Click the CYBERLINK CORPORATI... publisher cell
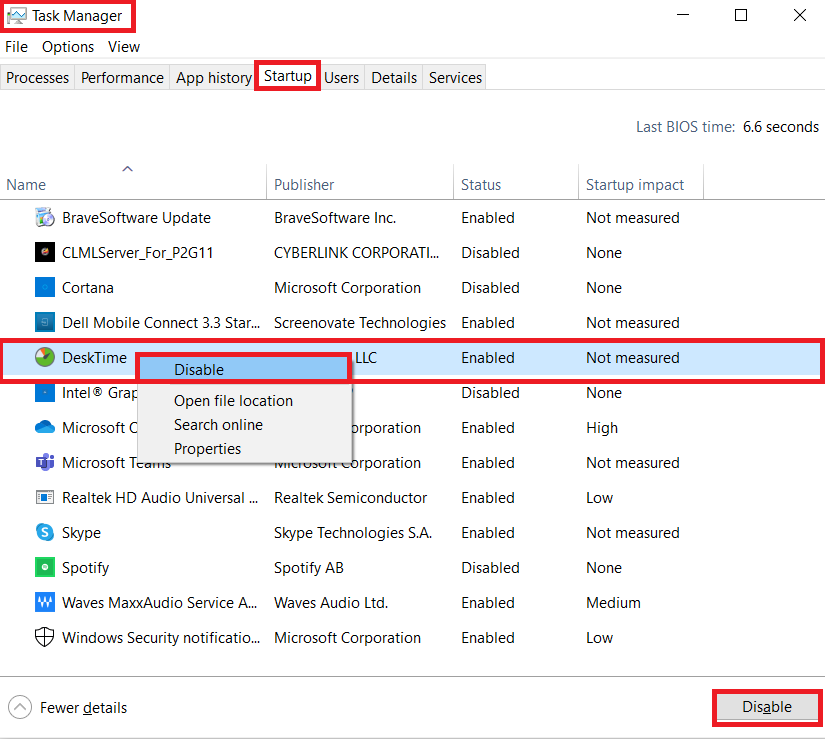 pos(356,253)
